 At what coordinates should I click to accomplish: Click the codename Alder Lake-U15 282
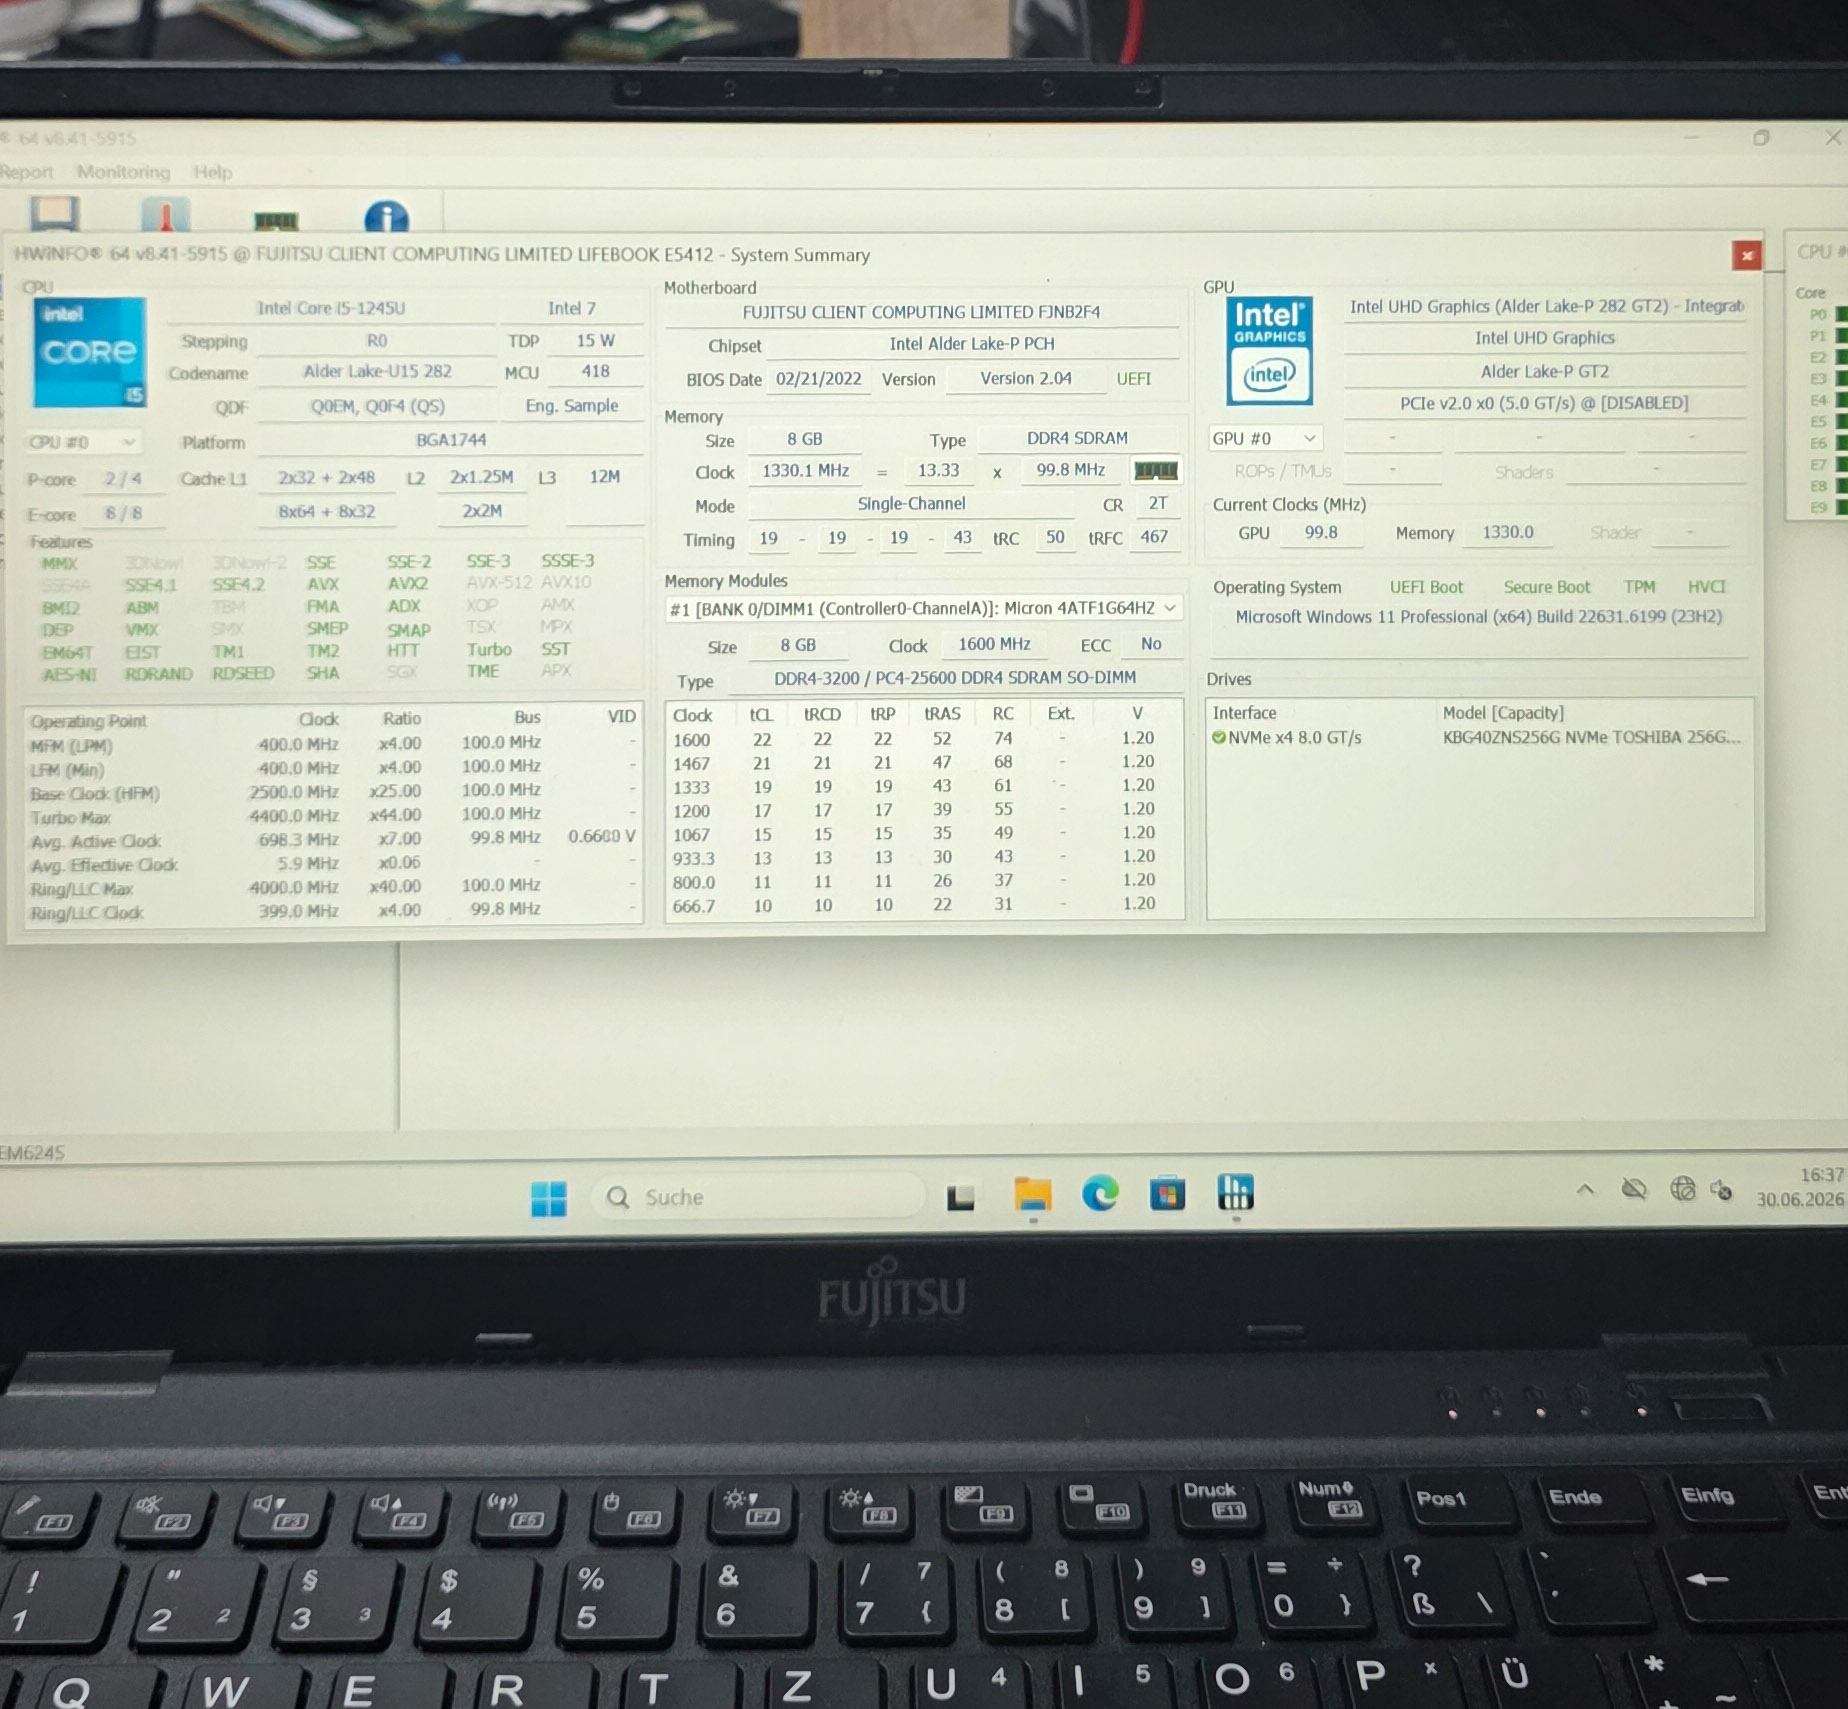[377, 372]
